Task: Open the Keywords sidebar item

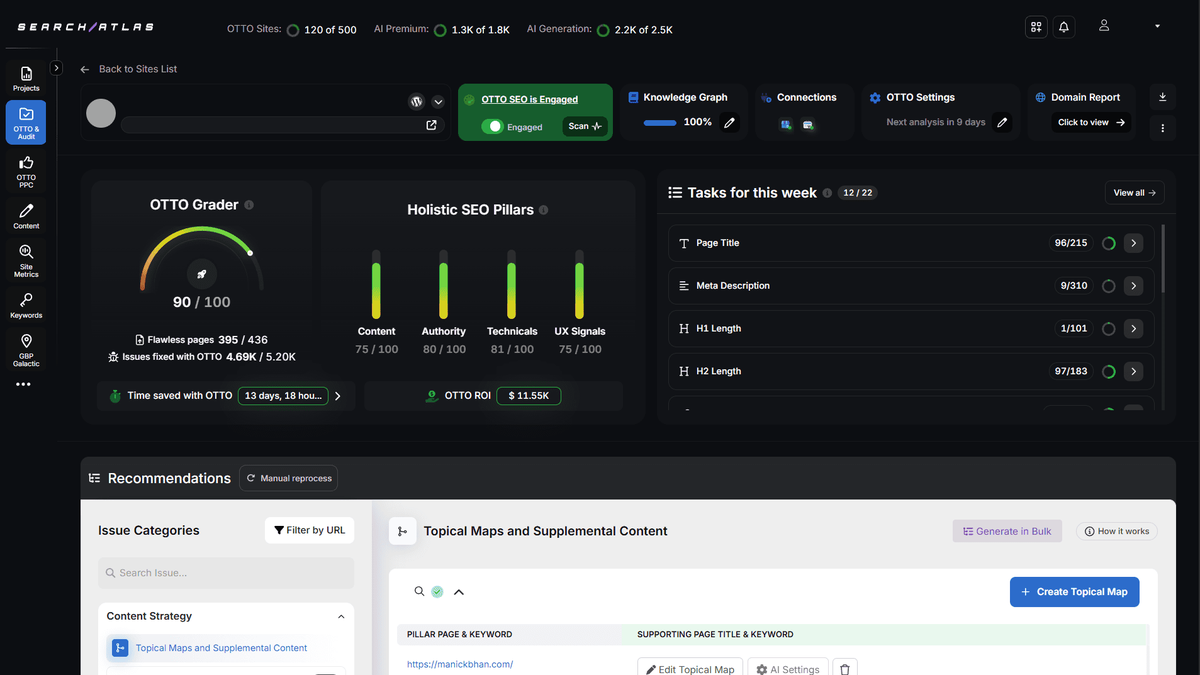Action: (x=26, y=305)
